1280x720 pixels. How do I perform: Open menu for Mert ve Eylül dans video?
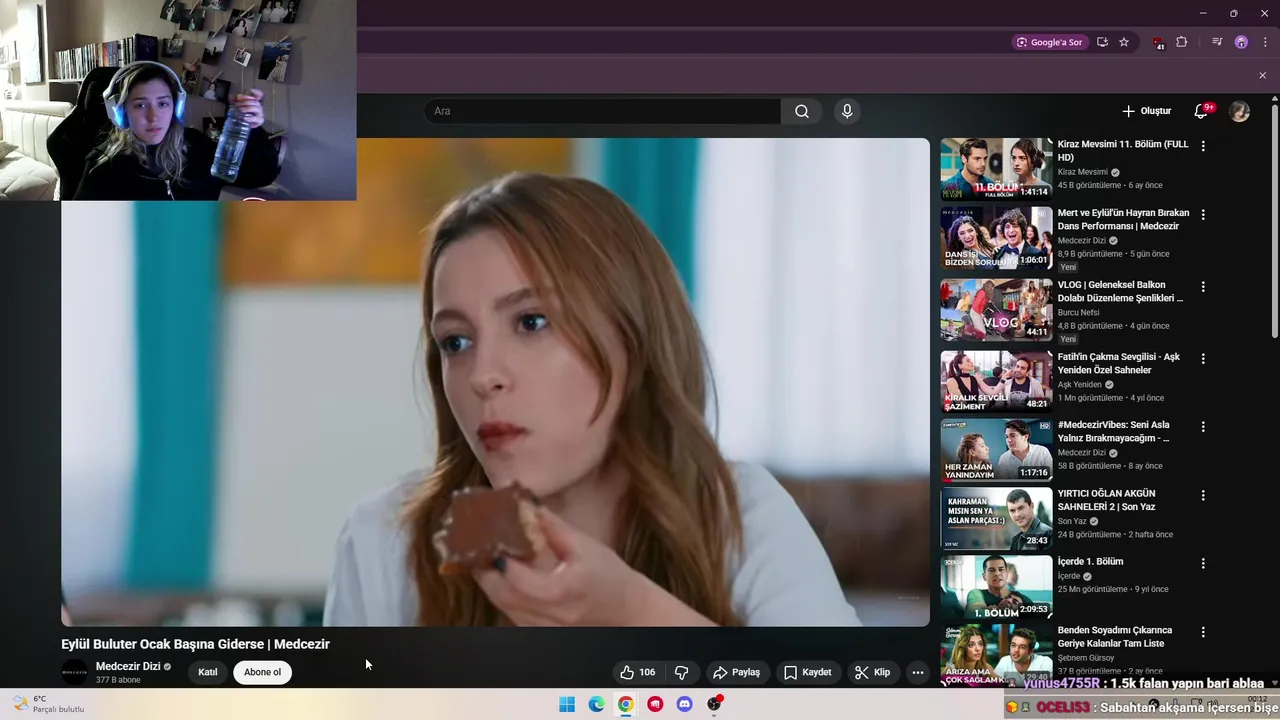click(1203, 215)
